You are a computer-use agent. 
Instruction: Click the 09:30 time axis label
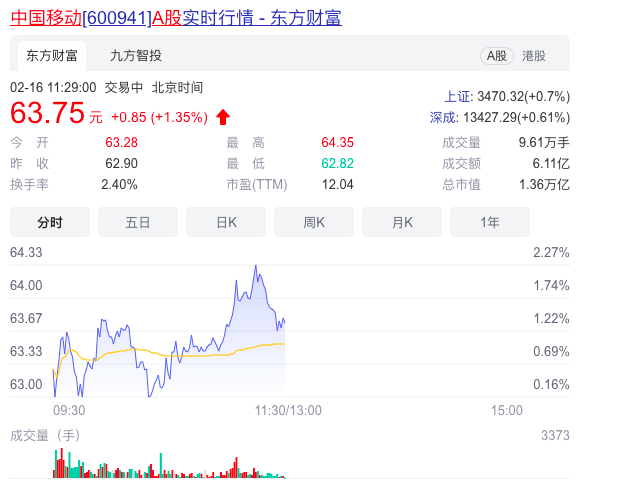pos(69,411)
